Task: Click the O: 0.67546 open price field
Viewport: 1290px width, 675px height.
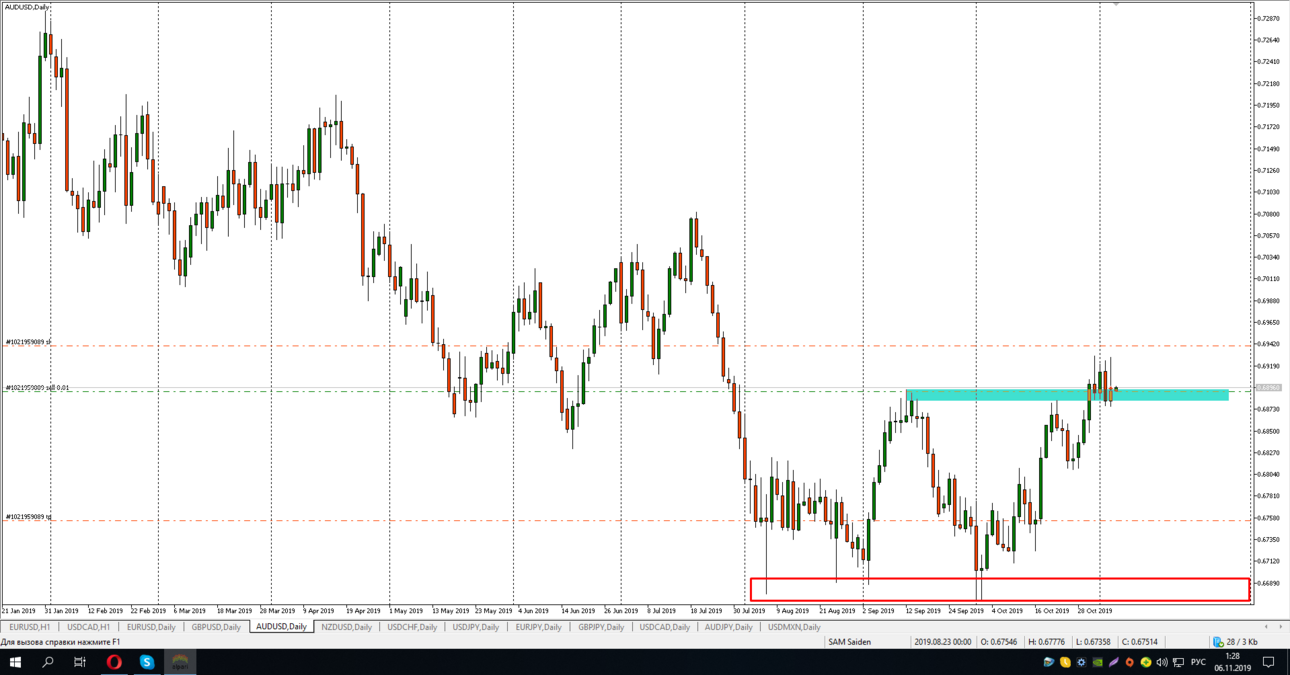Action: [1001, 642]
